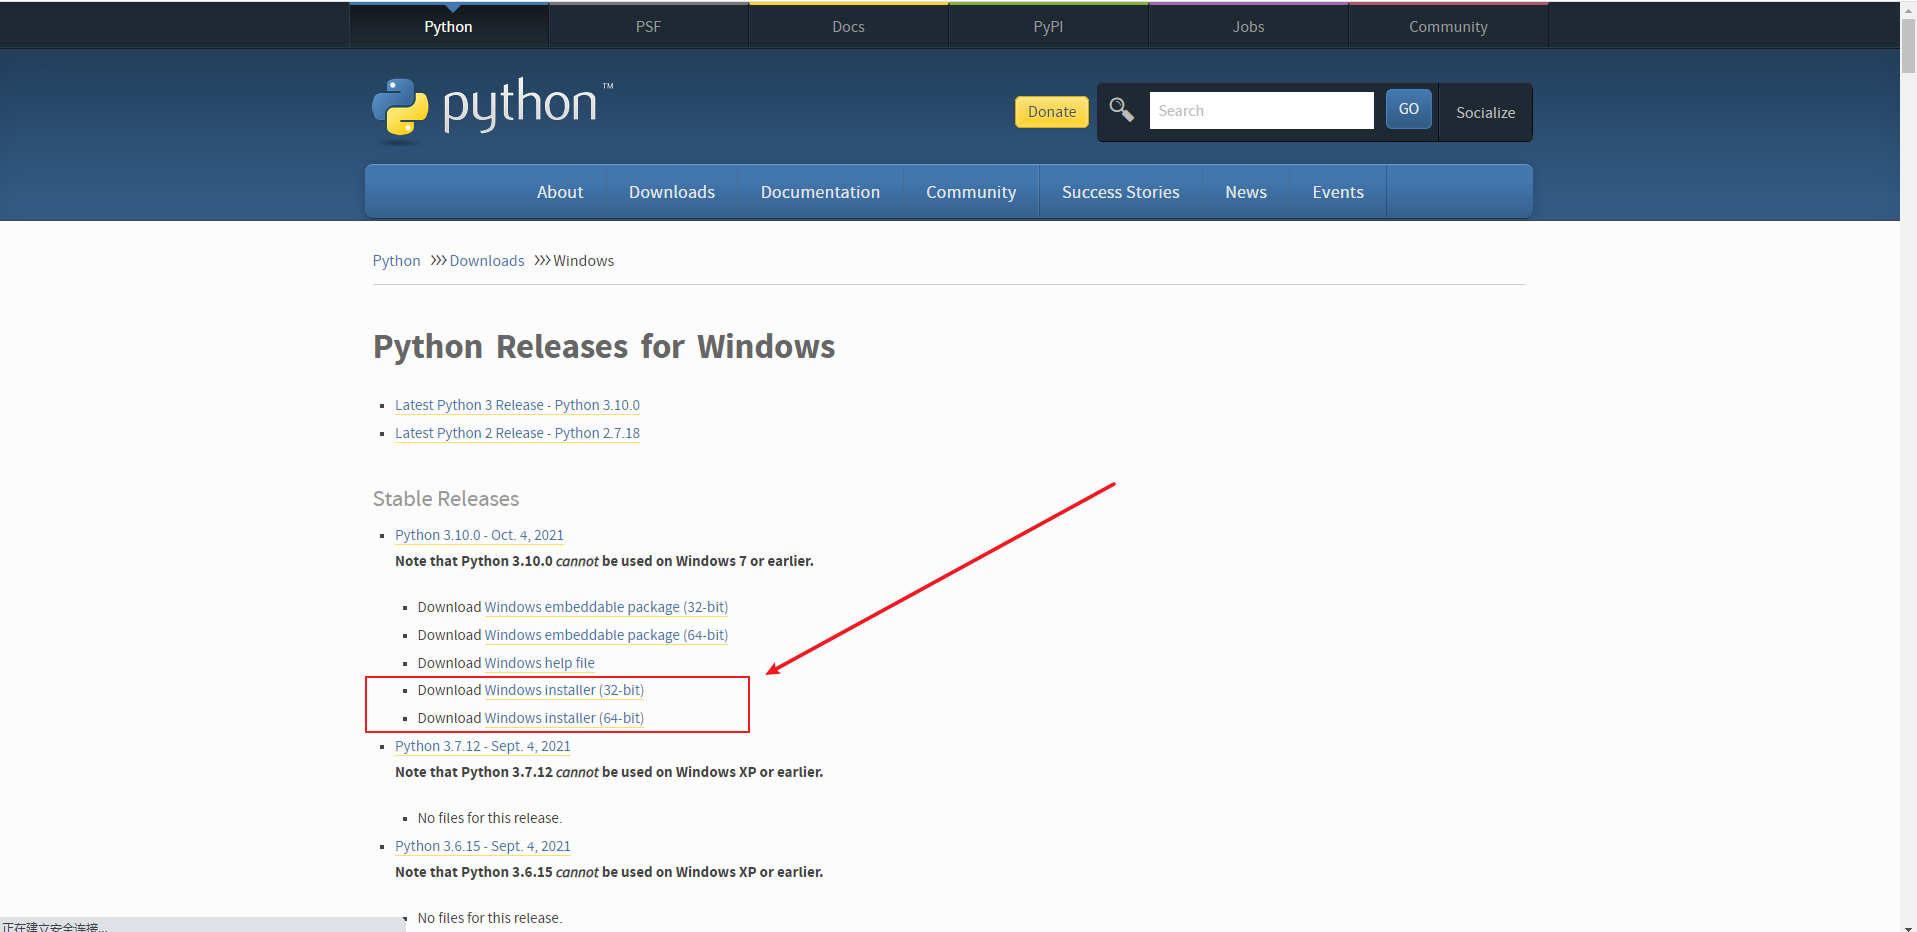Open Python 3.7.12 - Sept. 4, 2021 link
Screen dimensions: 1917x932
[483, 746]
